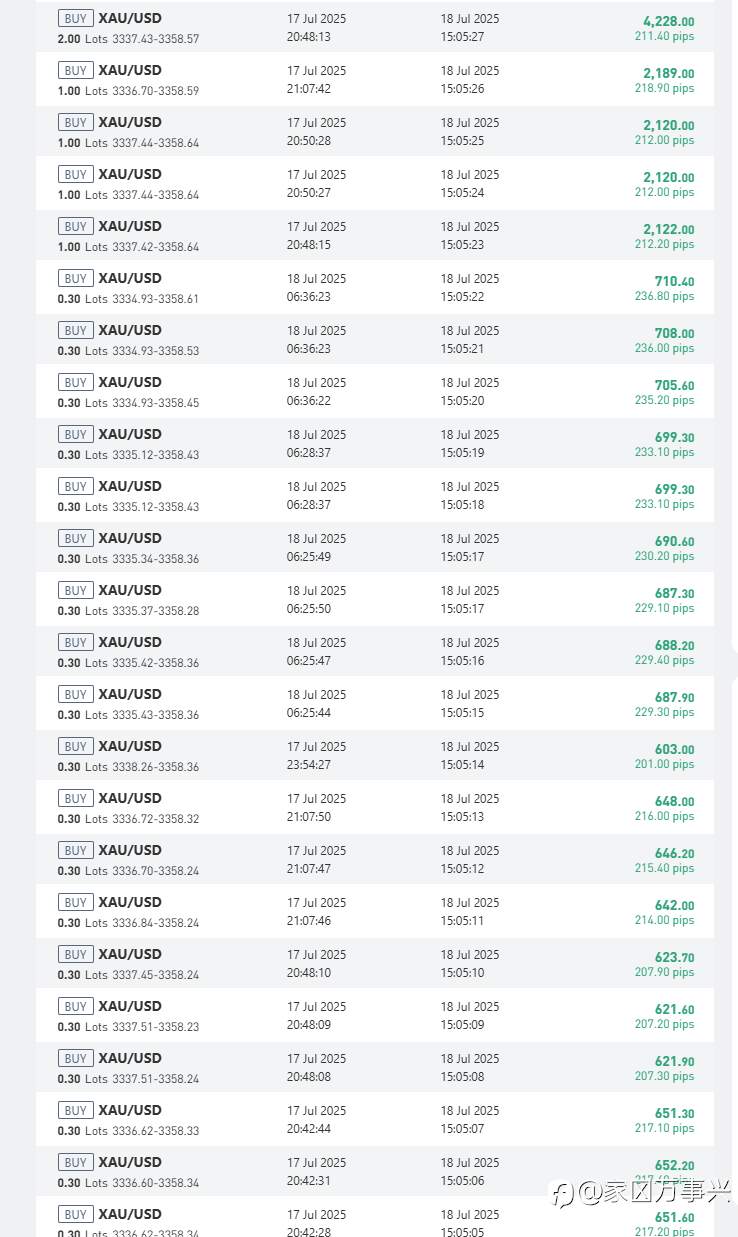
Task: Click the 688.20 profit amount
Action: (674, 645)
